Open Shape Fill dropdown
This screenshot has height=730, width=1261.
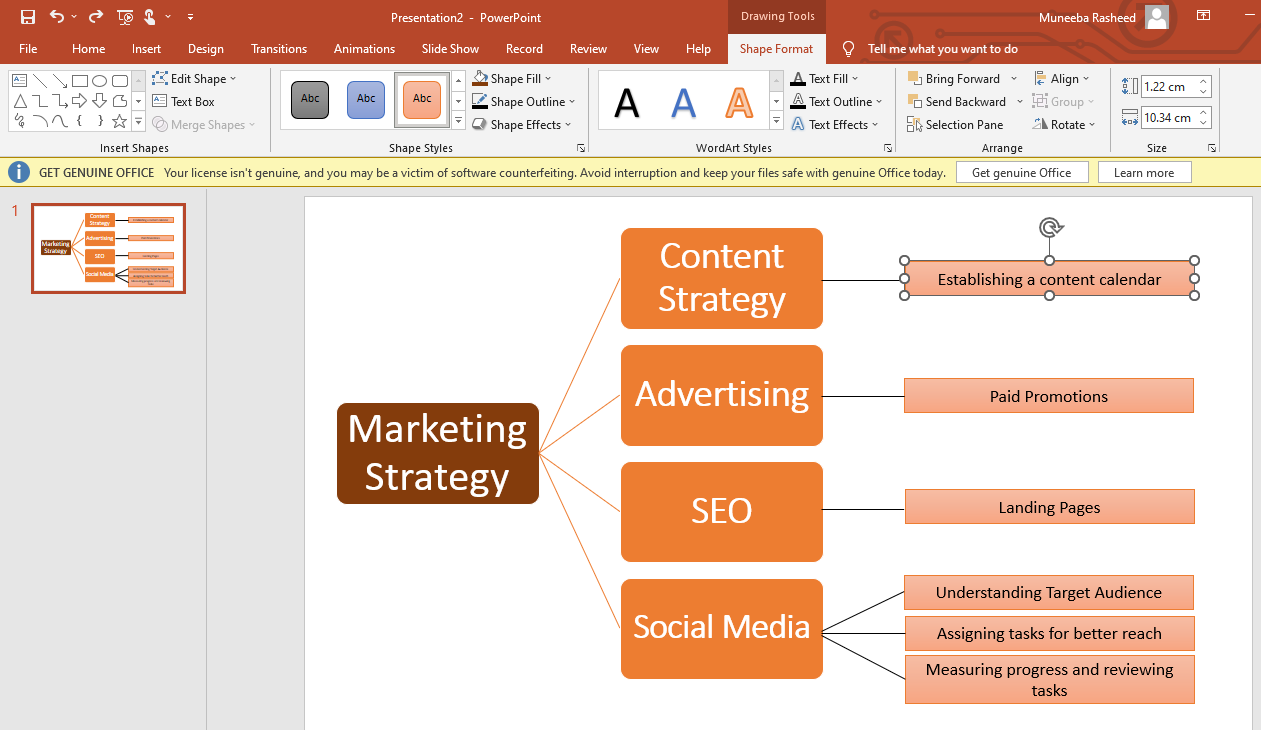coord(512,78)
